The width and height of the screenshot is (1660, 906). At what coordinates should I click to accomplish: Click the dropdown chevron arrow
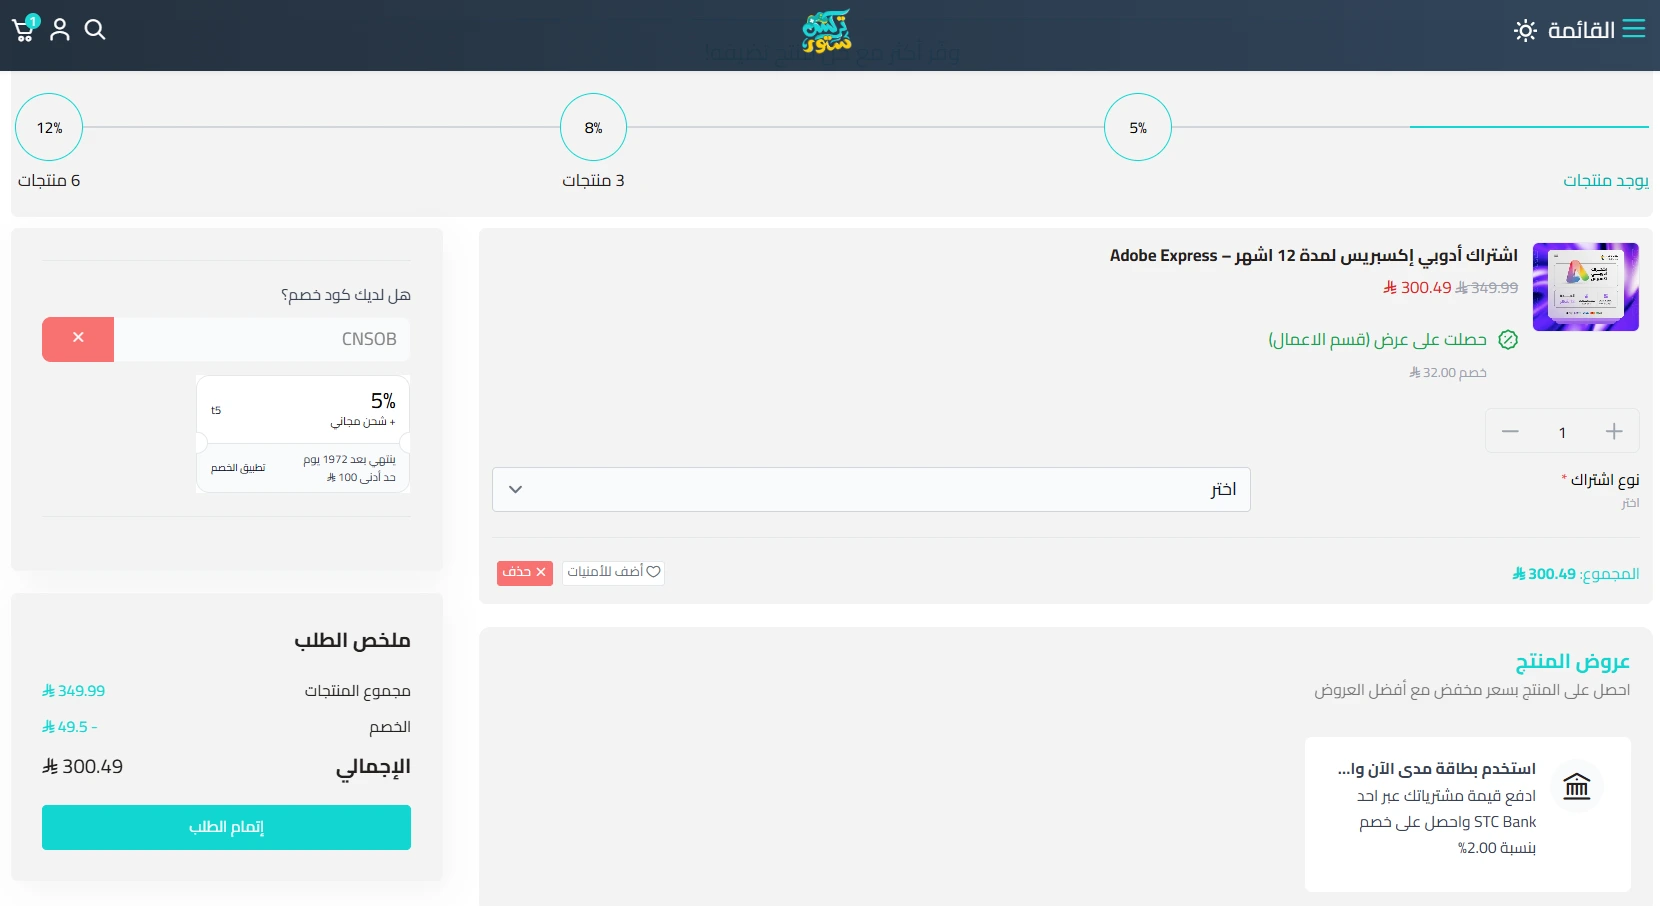pos(516,489)
